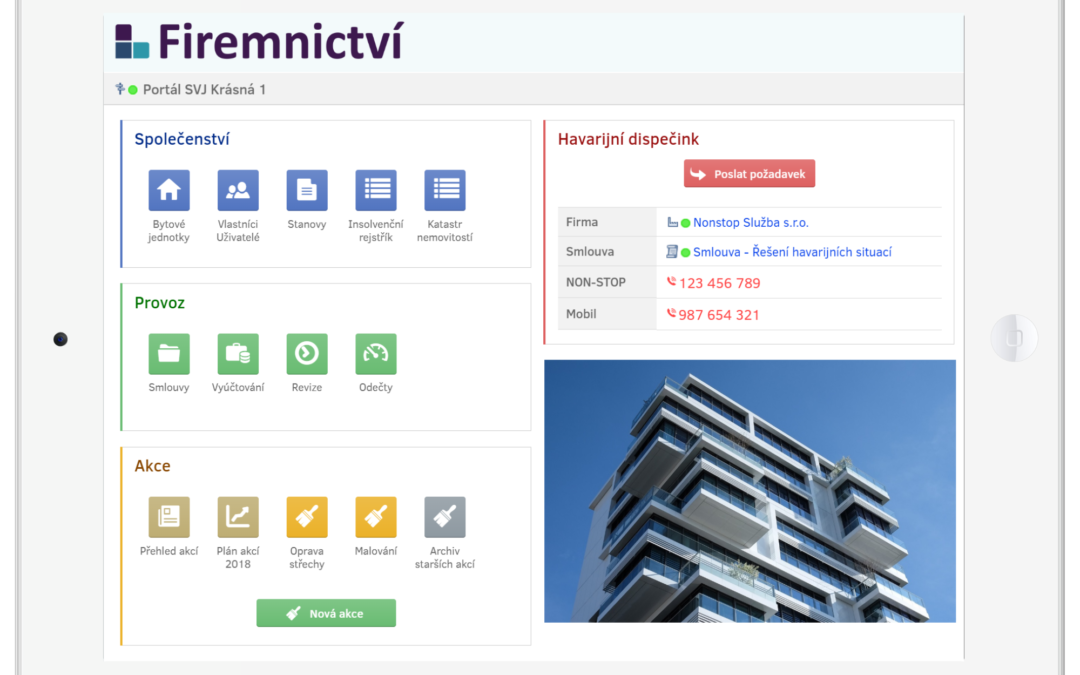Open Smlouva - Řešení havarijních situací link
This screenshot has width=1080, height=675.
click(792, 252)
